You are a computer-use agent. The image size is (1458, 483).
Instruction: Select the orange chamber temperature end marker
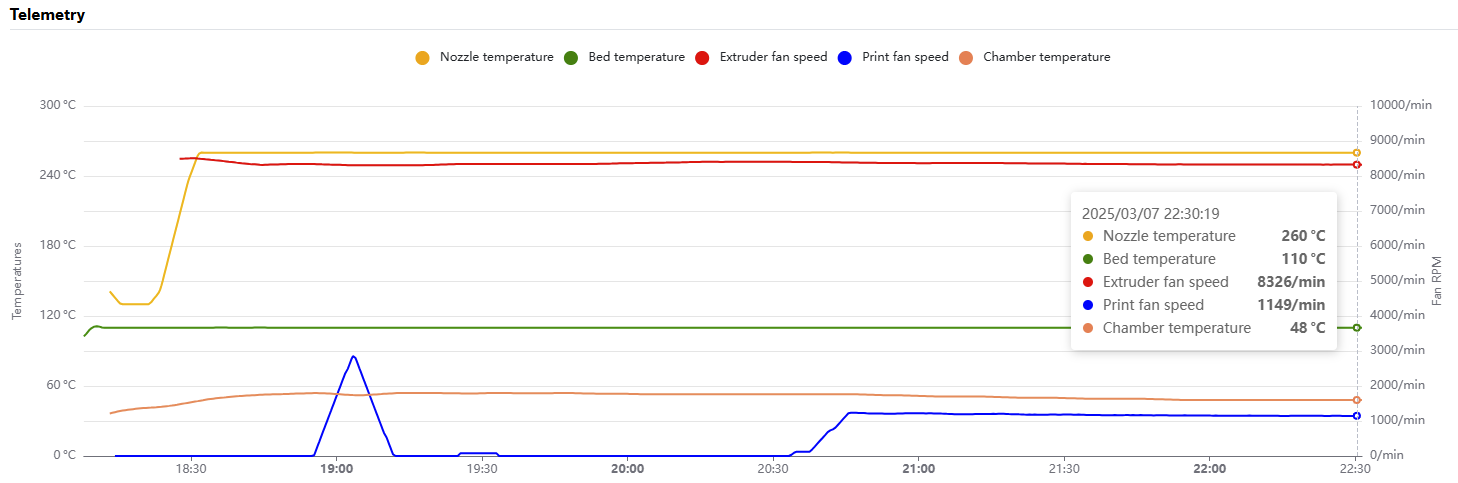click(1357, 400)
